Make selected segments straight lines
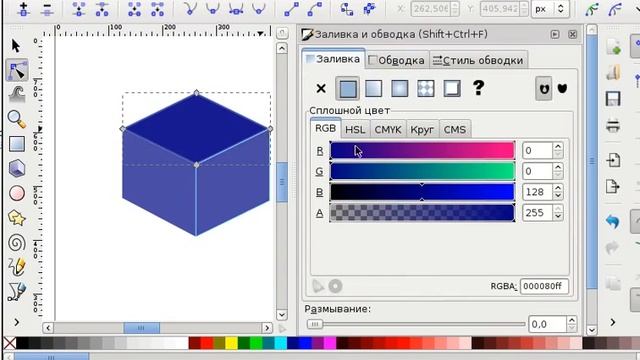Image resolution: width=640 pixels, height=360 pixels. (291, 9)
